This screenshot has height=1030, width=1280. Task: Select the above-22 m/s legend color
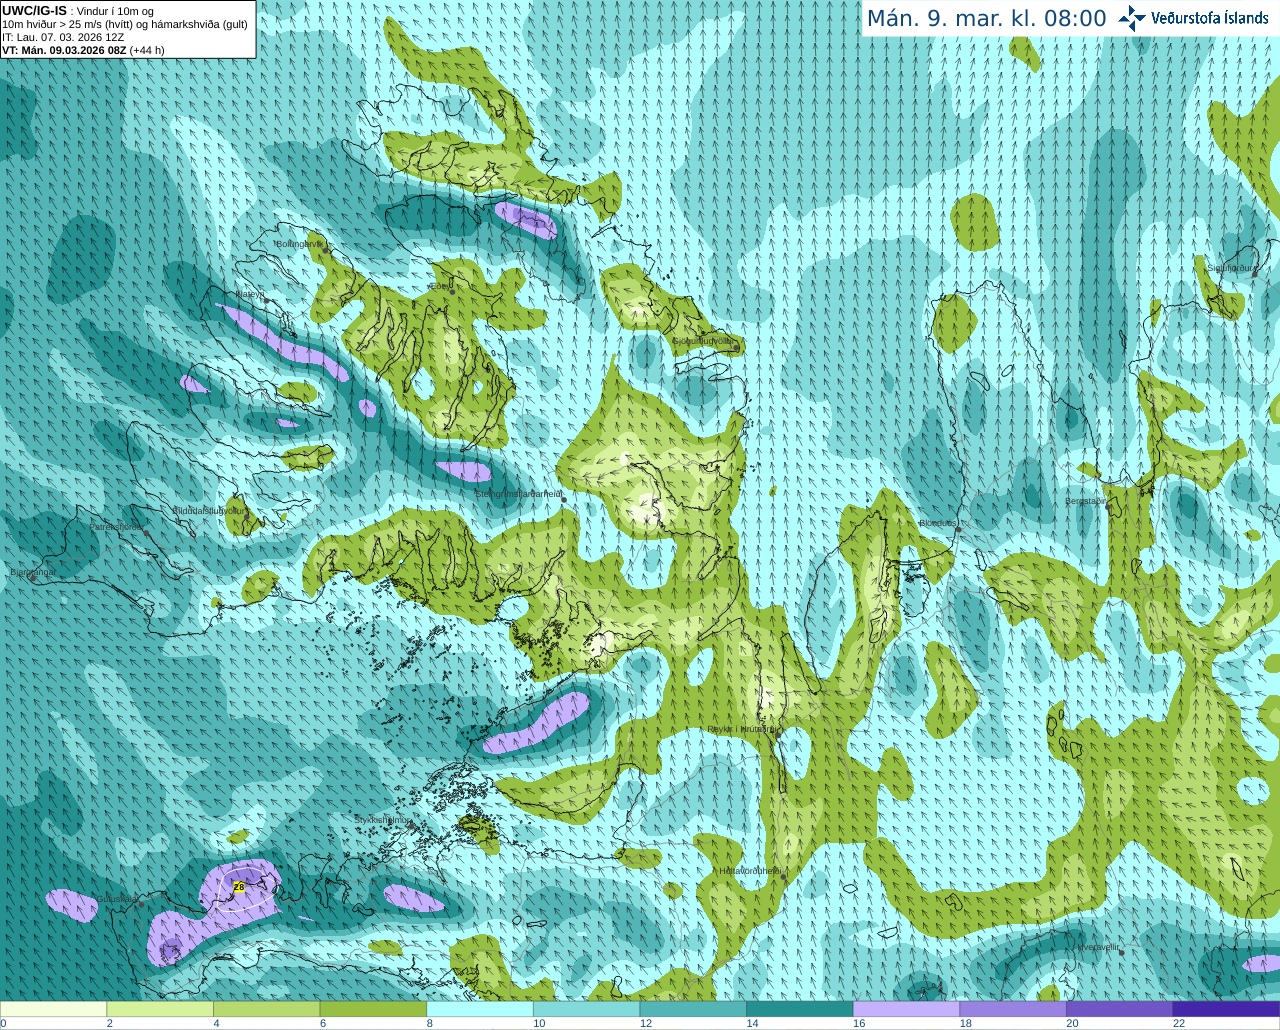click(x=1226, y=1009)
